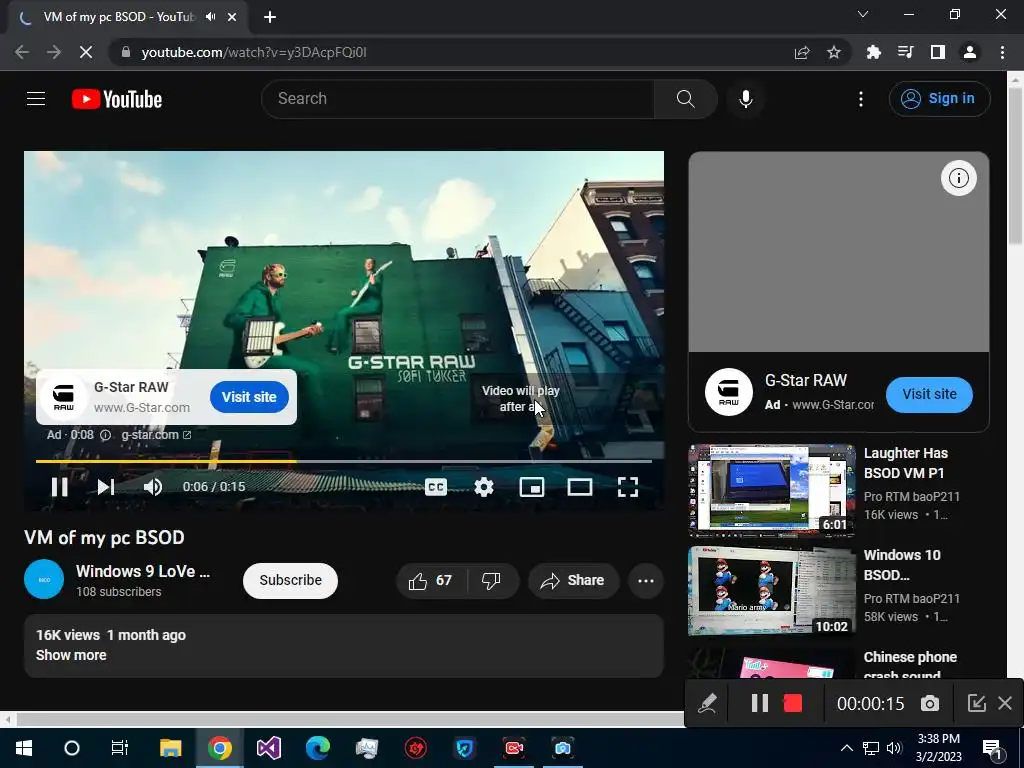Open Task View on taskbar
The width and height of the screenshot is (1024, 768).
120,748
